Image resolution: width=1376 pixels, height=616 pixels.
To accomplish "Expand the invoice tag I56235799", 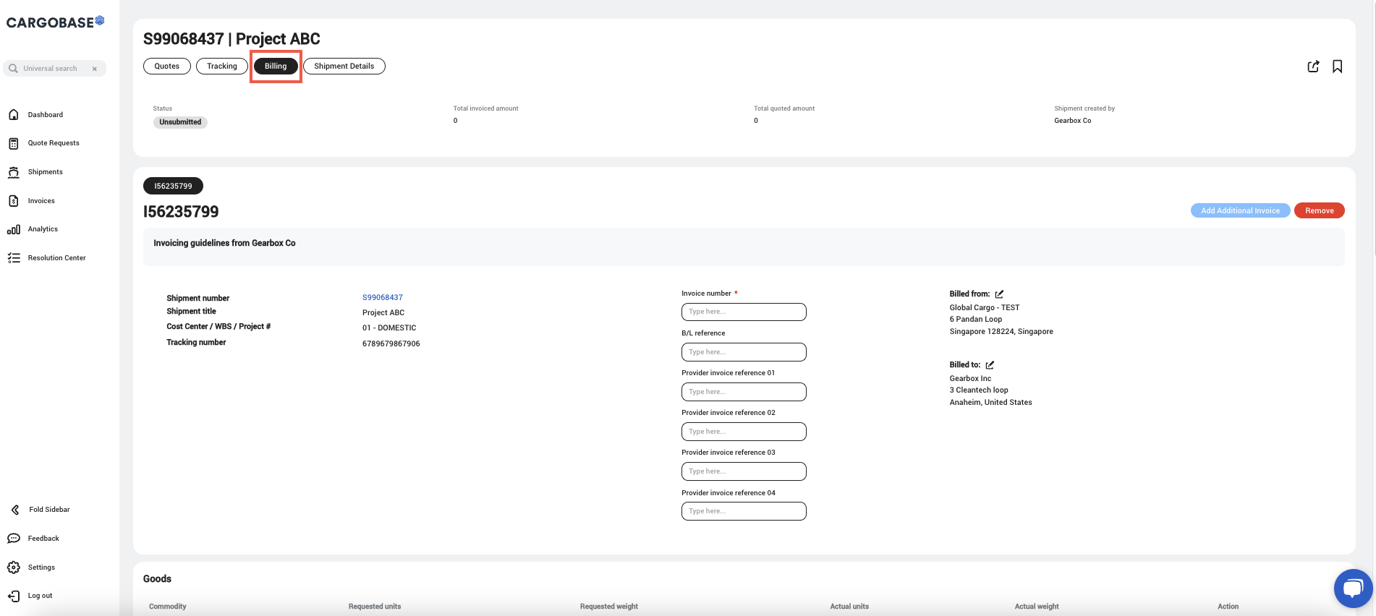I will pyautogui.click(x=174, y=185).
